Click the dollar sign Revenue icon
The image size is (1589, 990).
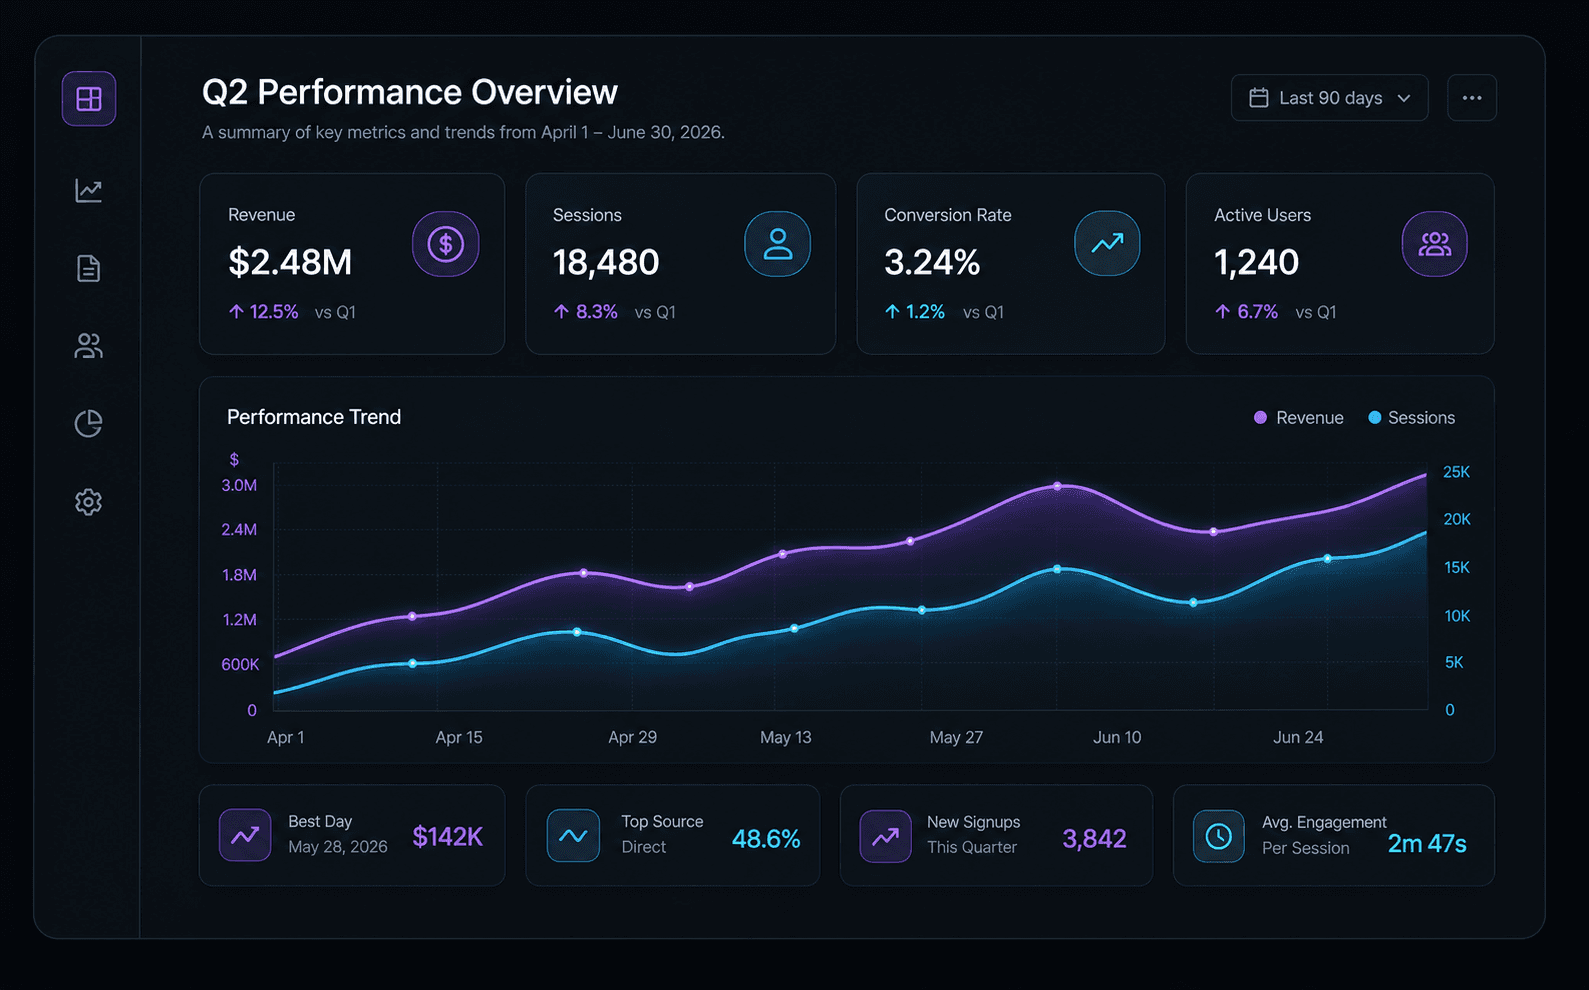pyautogui.click(x=446, y=244)
